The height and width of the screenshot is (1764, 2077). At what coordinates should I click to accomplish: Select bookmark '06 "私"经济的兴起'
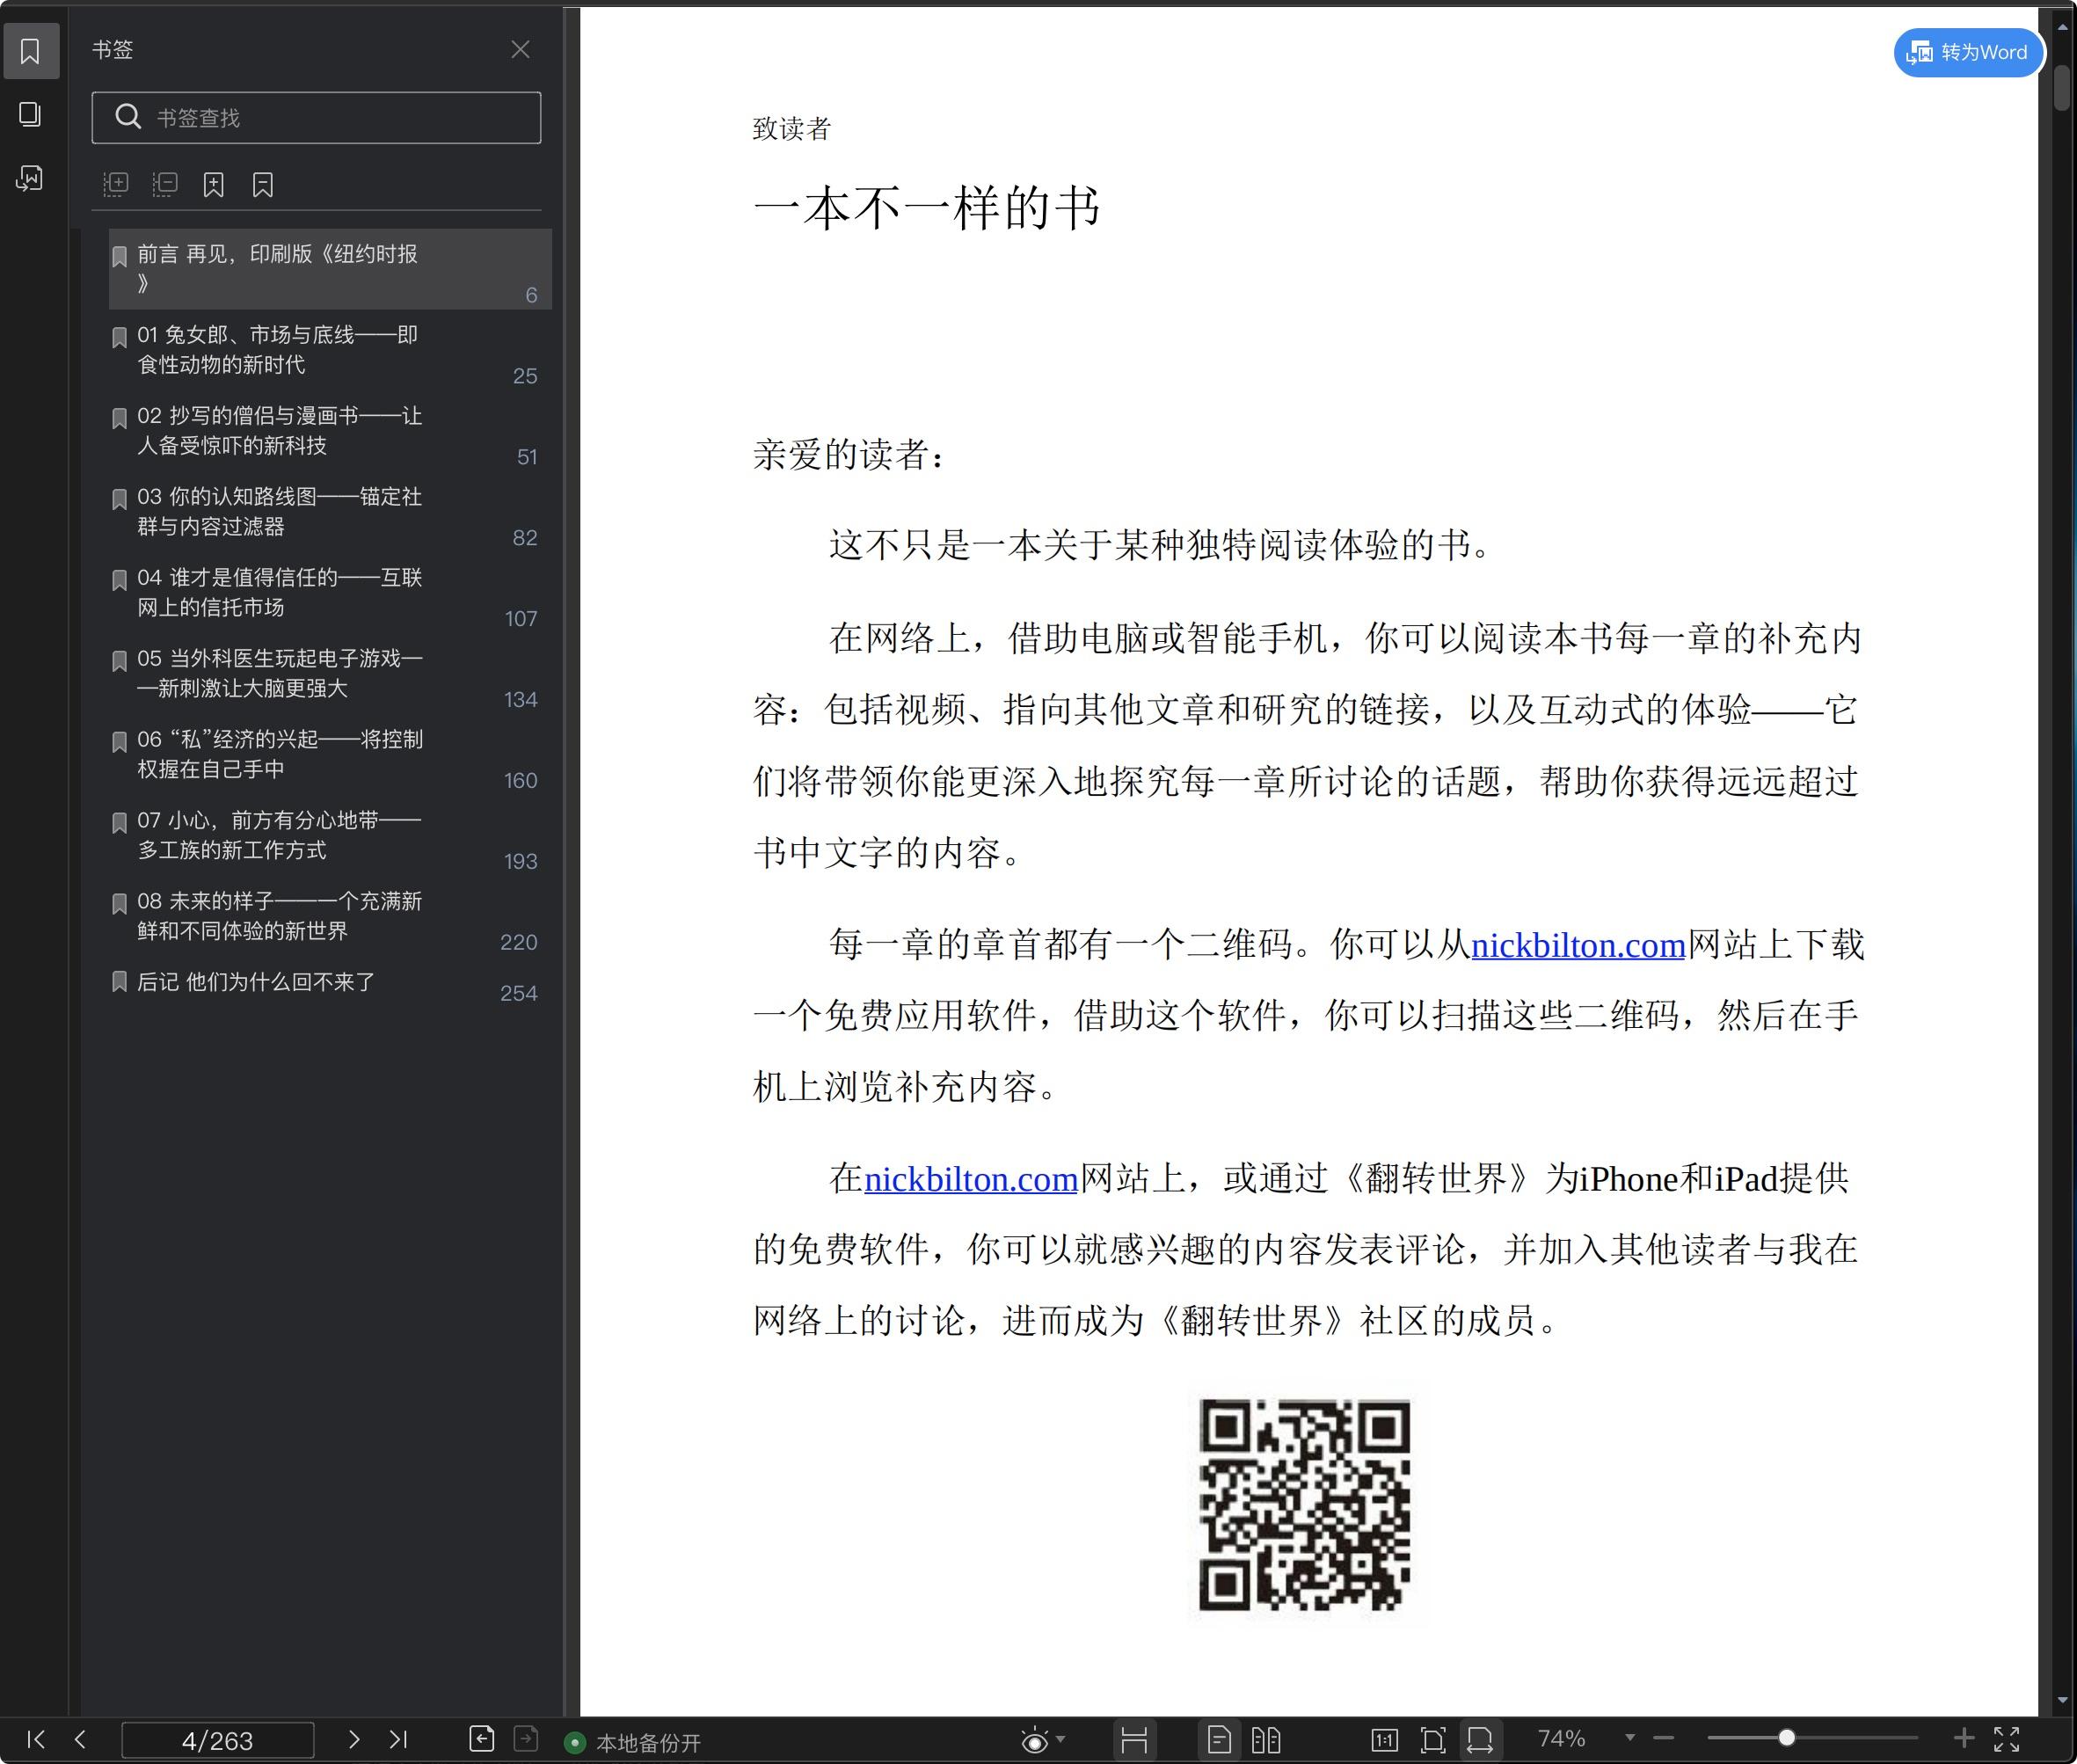coord(330,755)
